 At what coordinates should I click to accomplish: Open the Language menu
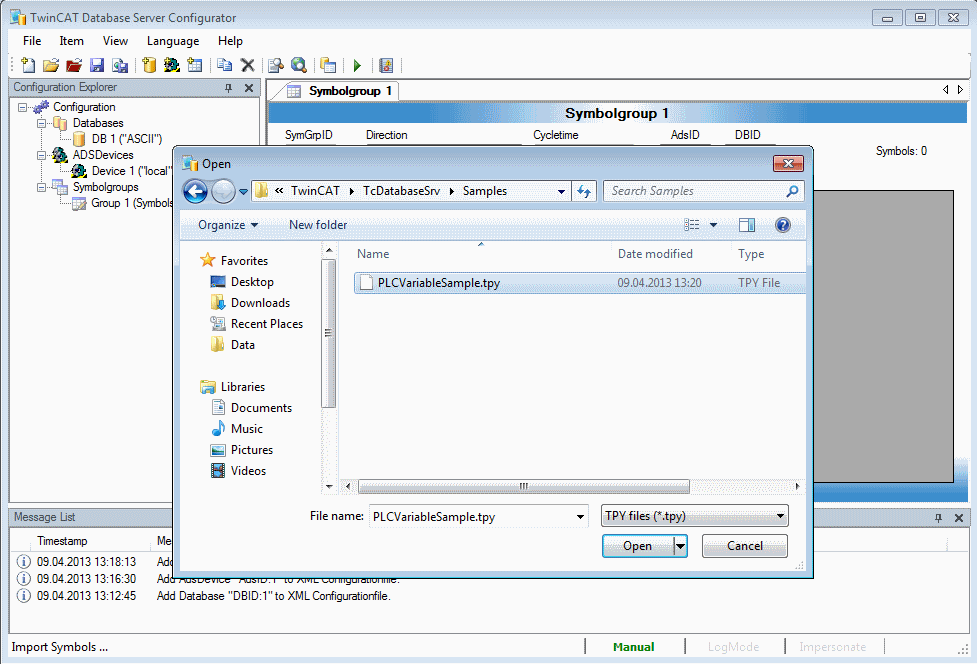coord(173,41)
